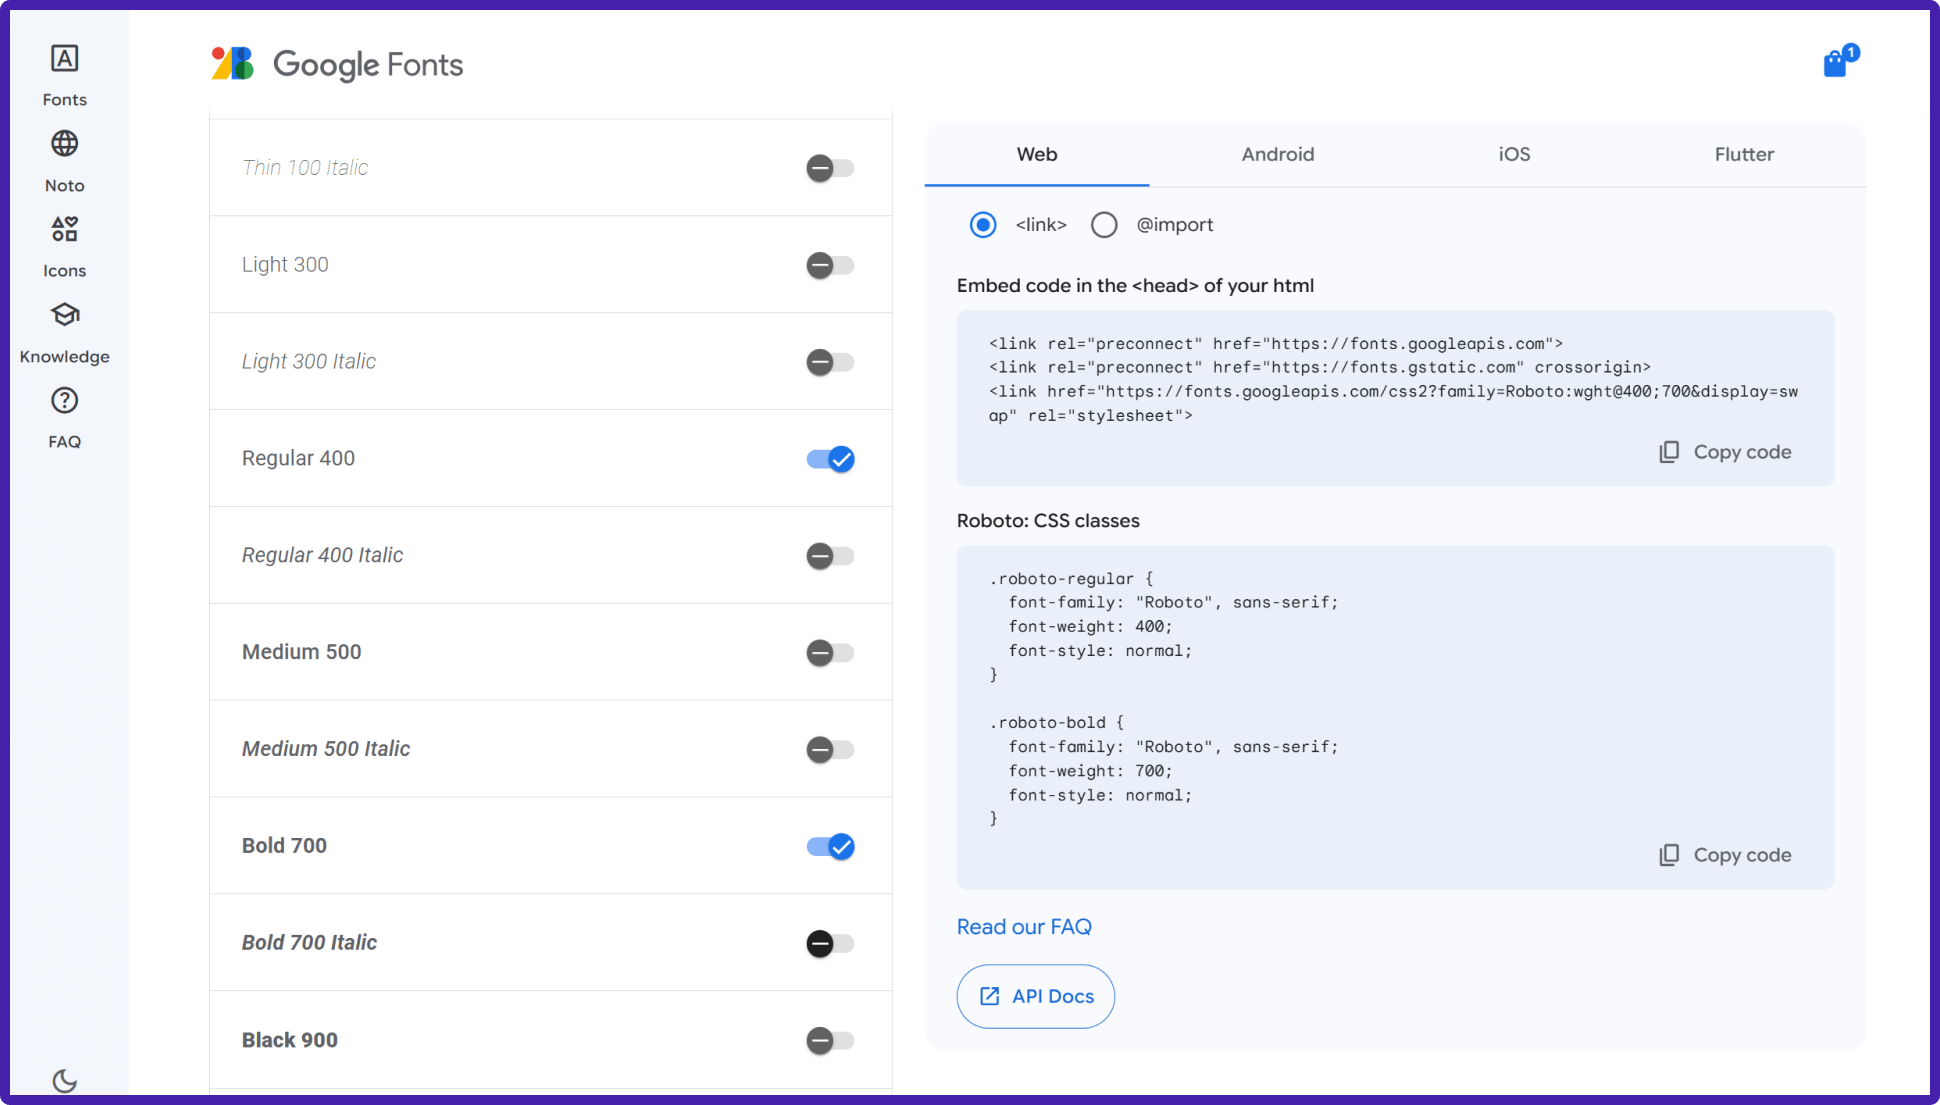Toggle dark mode moon icon
Screen dimensions: 1940x1105
[65, 1080]
